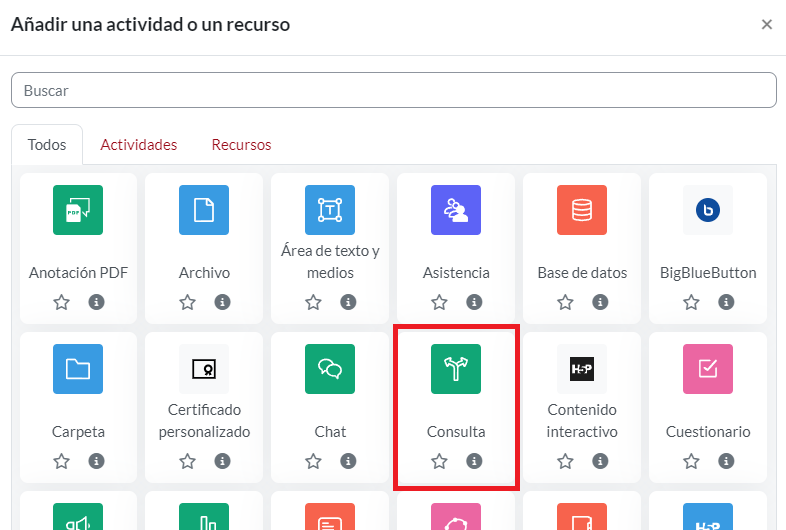
Task: Pick the Chat activity icon
Action: (x=330, y=369)
